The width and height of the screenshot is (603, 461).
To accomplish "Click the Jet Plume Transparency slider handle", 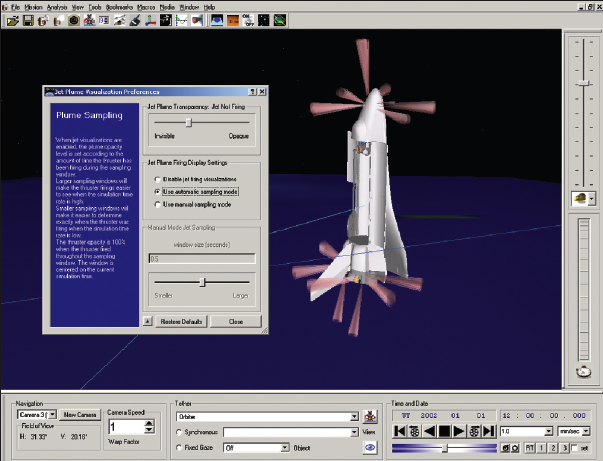I will [188, 123].
